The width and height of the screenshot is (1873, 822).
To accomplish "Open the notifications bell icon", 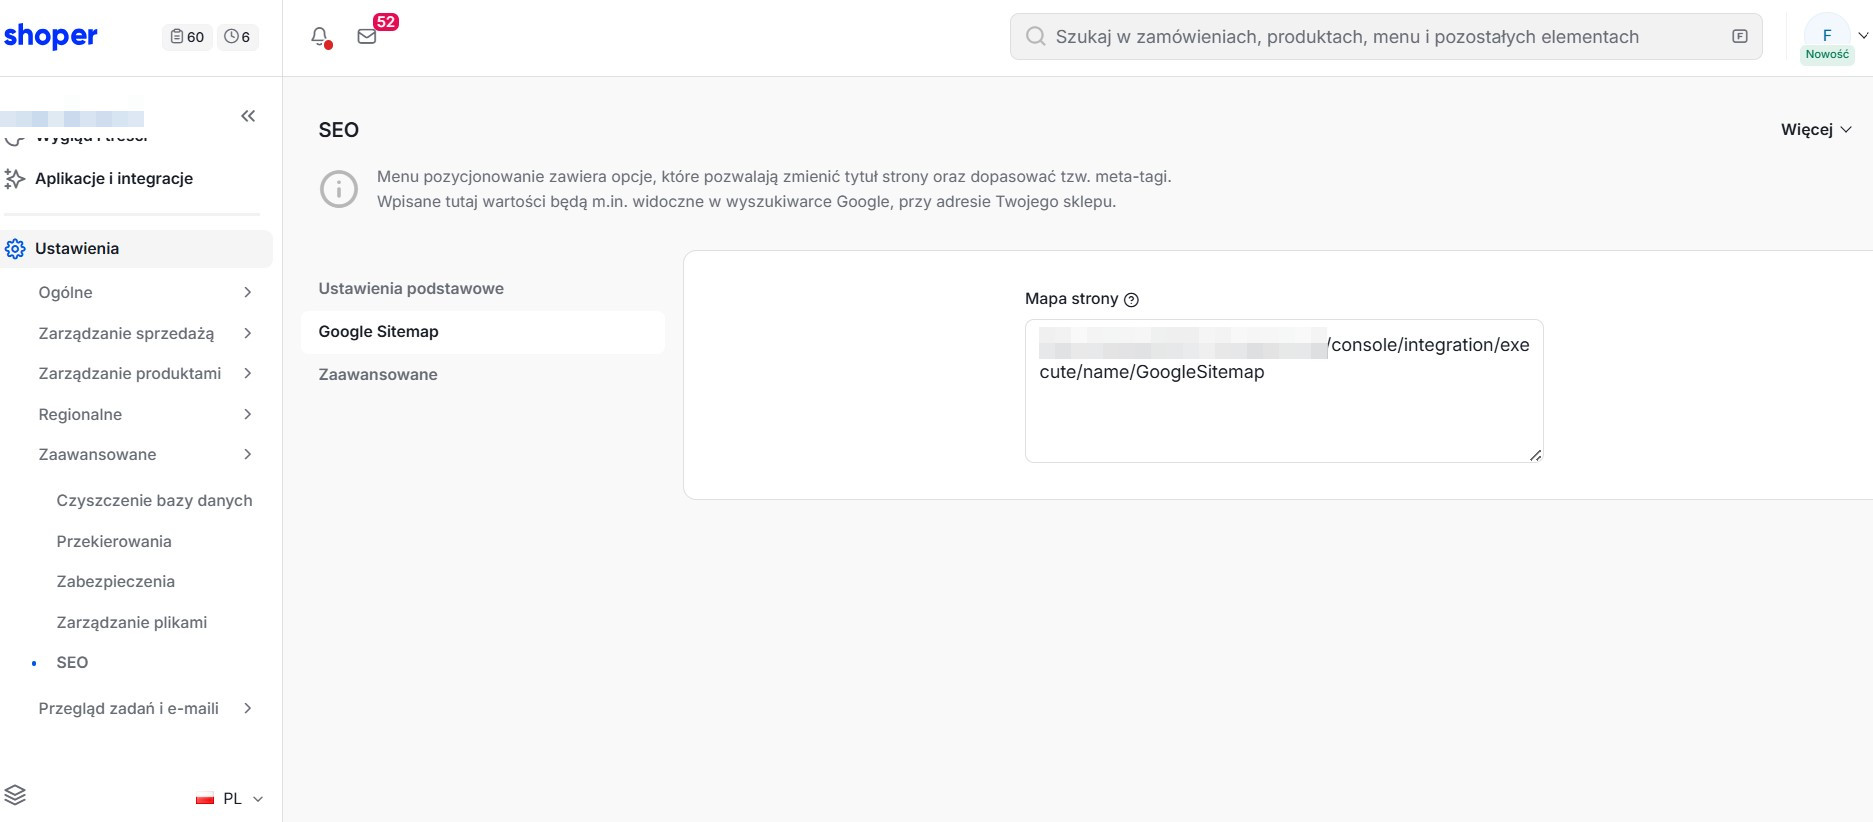I will (320, 37).
